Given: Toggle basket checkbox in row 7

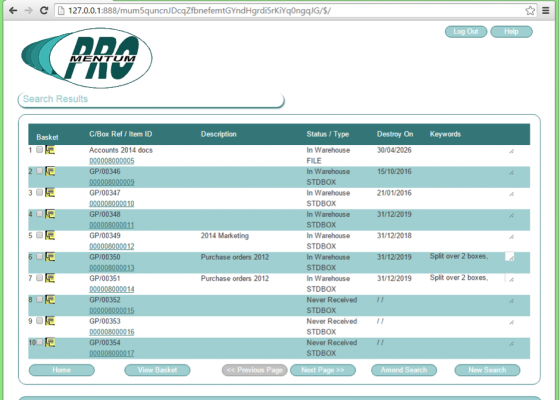Looking at the screenshot, I should tap(39, 278).
